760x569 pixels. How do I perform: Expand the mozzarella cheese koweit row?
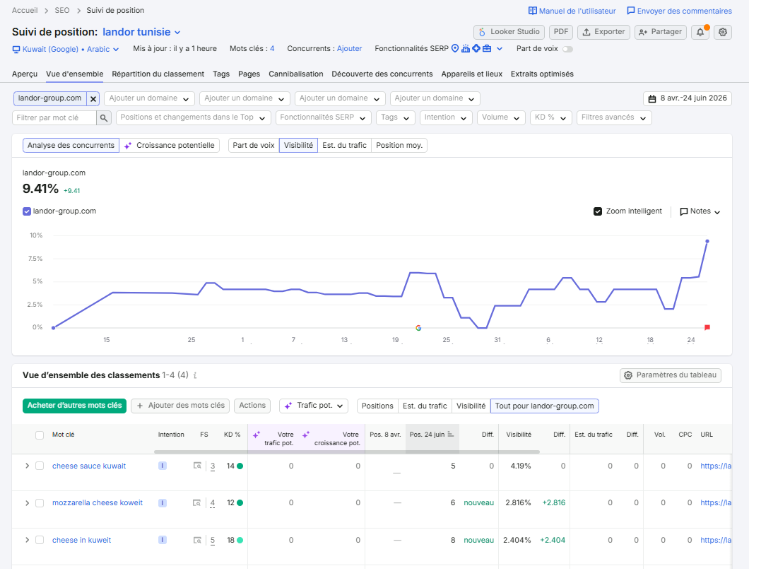[27, 503]
